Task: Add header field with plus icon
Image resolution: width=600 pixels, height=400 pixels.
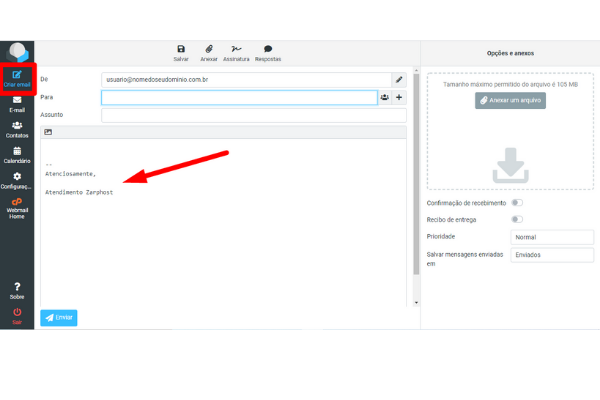Action: point(399,97)
